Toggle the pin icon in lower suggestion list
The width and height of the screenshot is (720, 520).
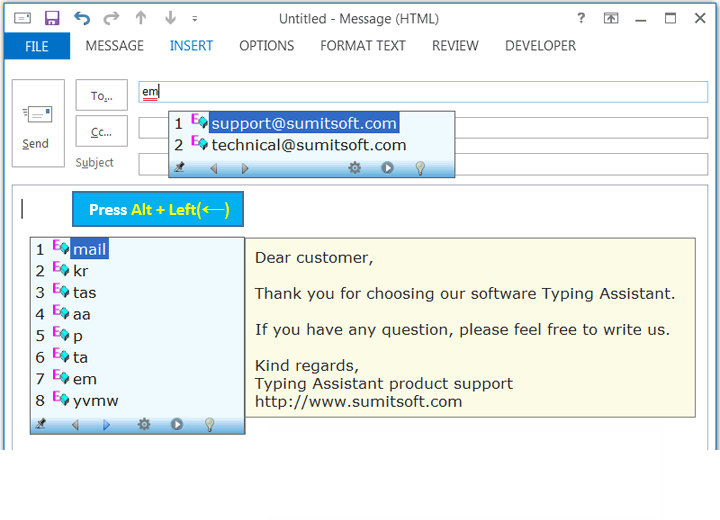click(x=41, y=424)
